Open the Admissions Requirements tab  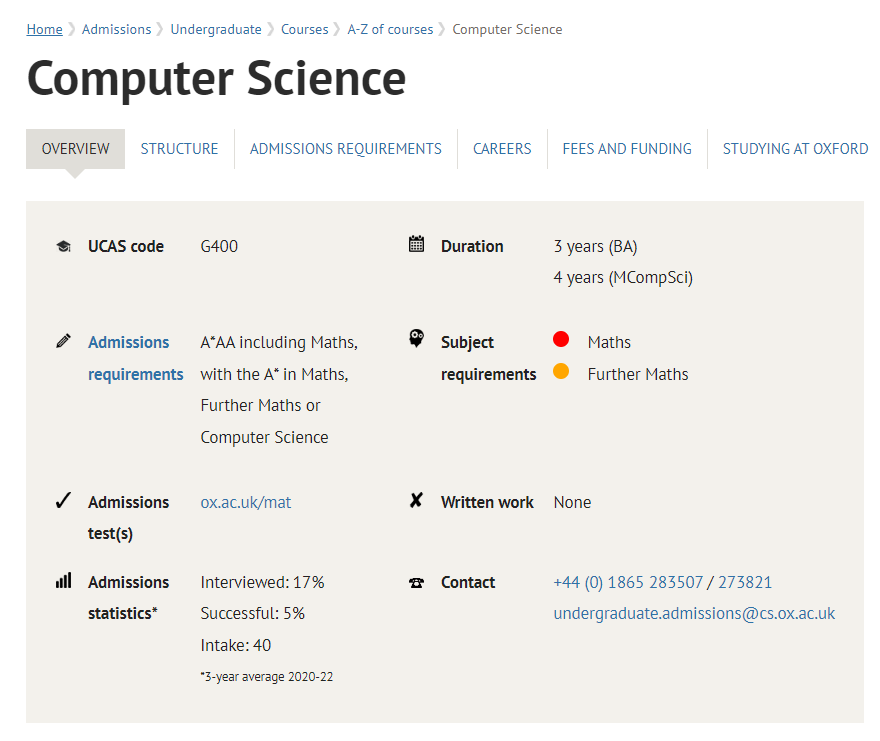pos(346,149)
